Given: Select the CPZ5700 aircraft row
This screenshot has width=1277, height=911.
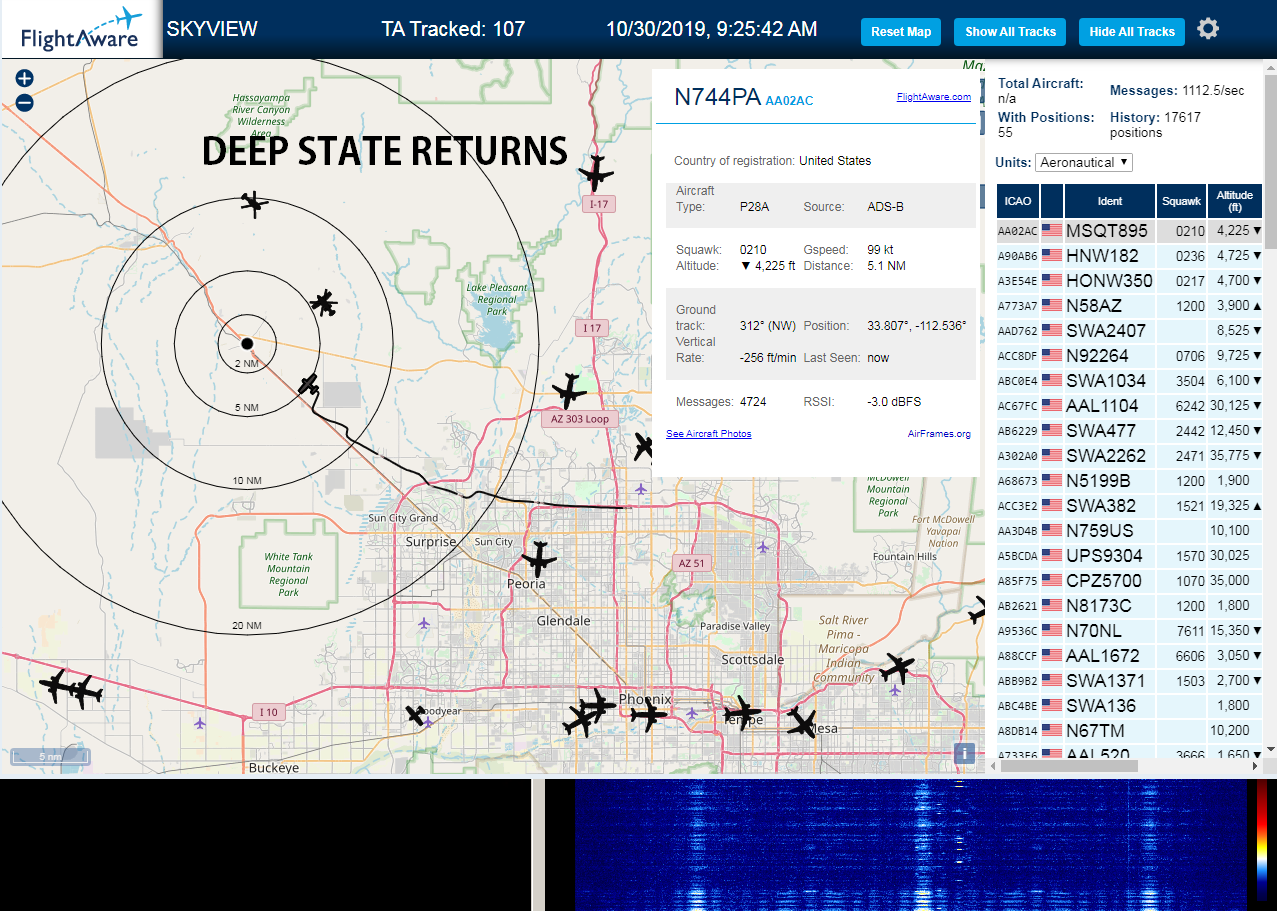Looking at the screenshot, I should click(x=1129, y=581).
